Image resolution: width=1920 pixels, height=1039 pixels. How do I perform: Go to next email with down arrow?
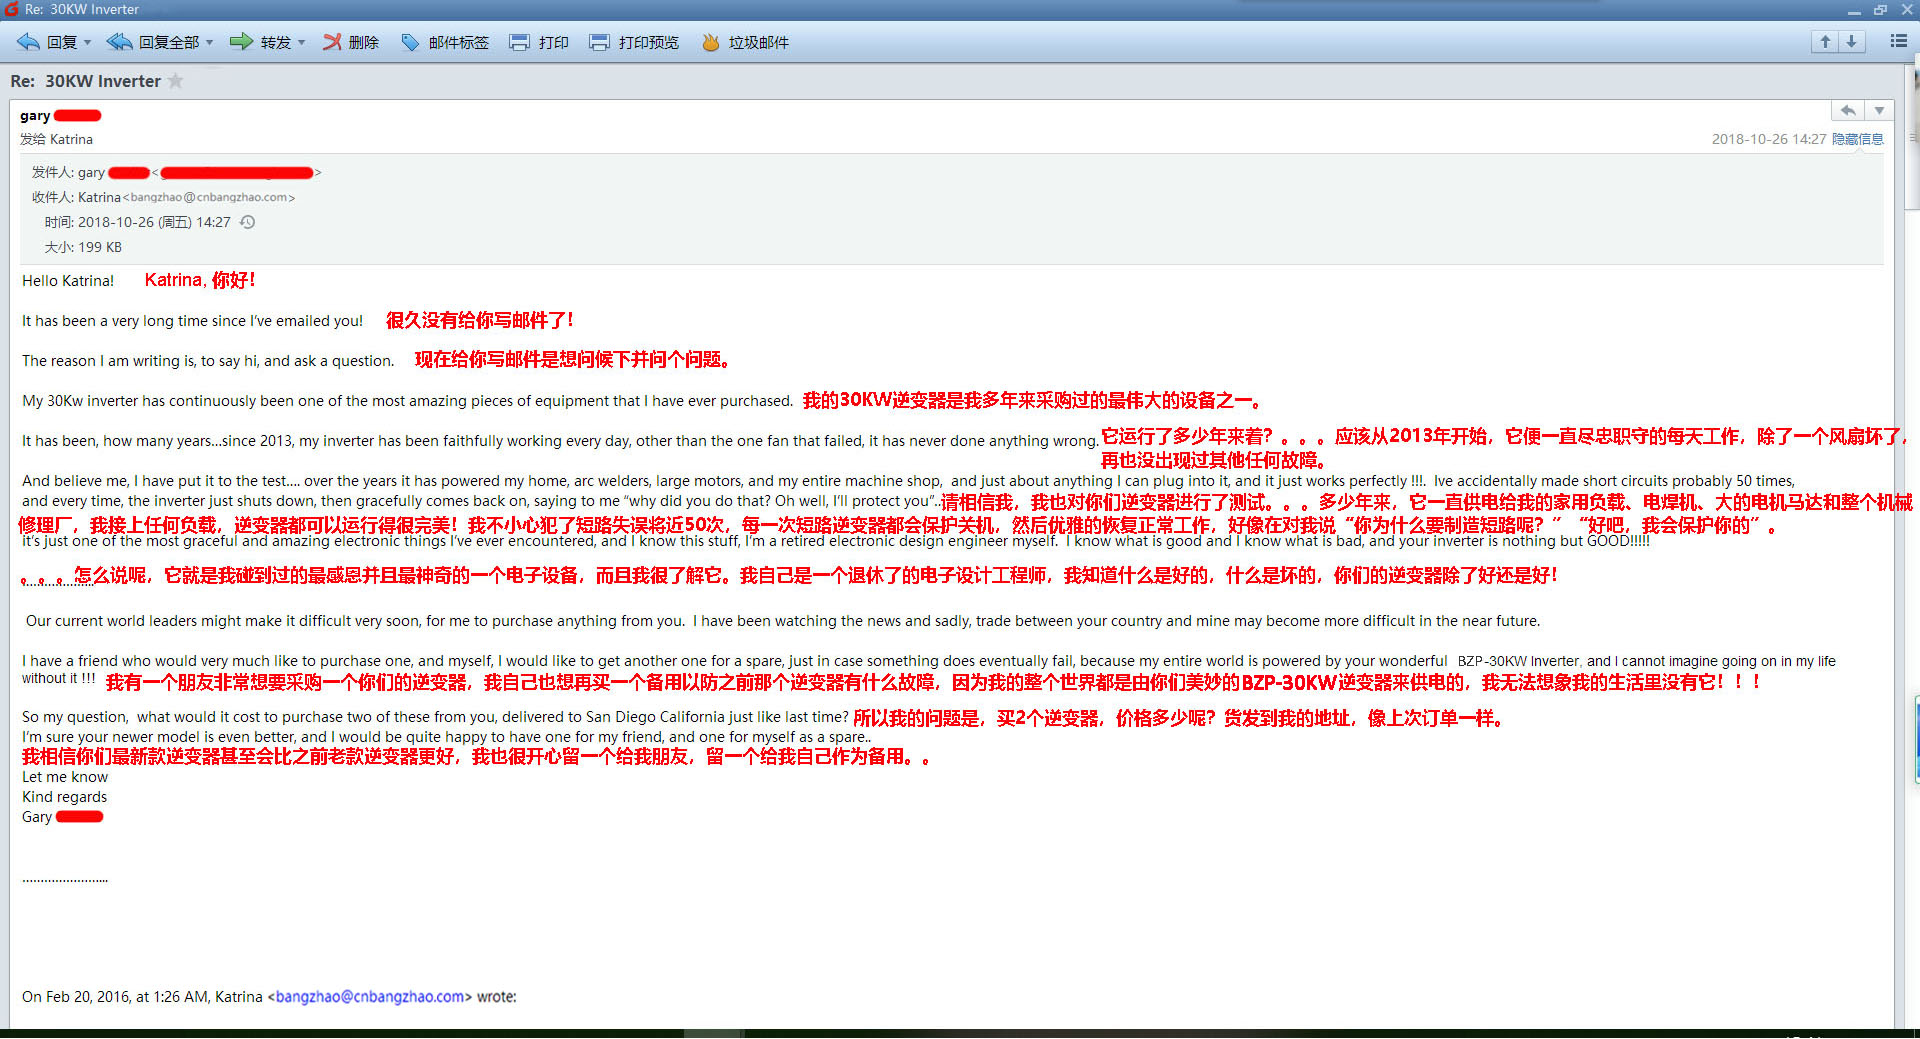point(1851,41)
